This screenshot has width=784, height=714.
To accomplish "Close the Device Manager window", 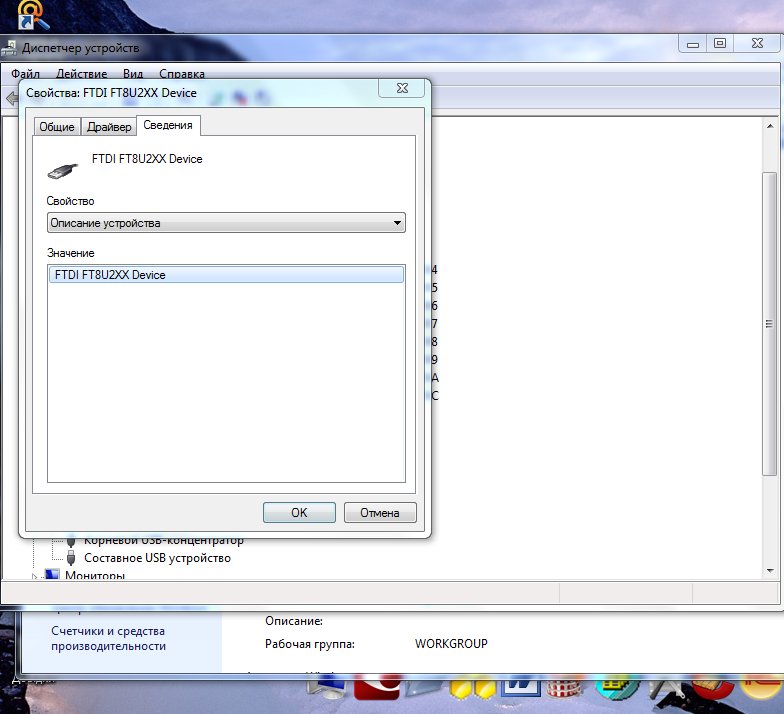I will [x=757, y=44].
